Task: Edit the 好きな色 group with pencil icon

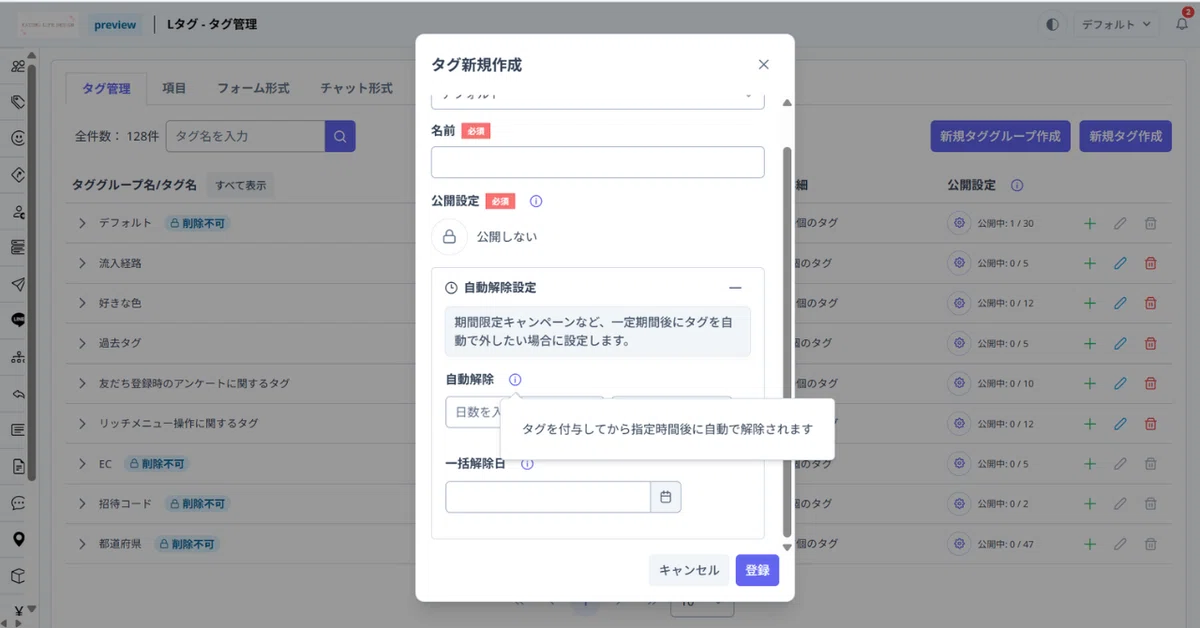Action: (x=1120, y=303)
